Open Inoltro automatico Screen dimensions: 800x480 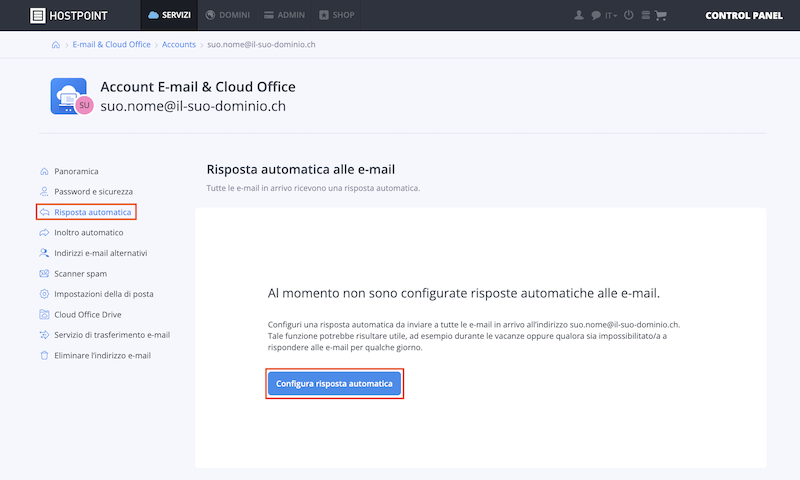[89, 233]
